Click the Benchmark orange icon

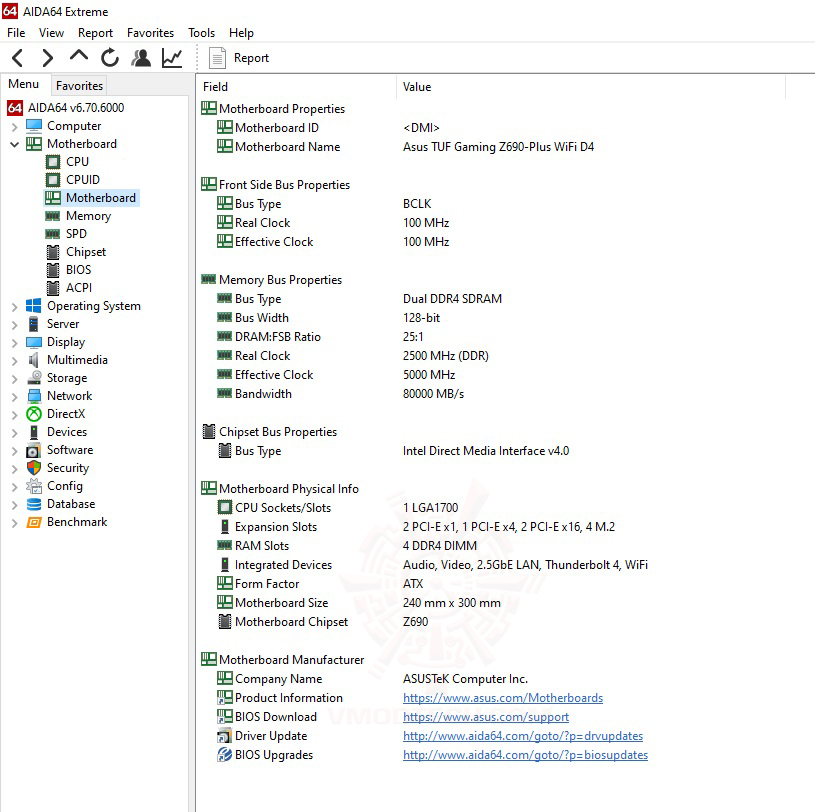[34, 522]
